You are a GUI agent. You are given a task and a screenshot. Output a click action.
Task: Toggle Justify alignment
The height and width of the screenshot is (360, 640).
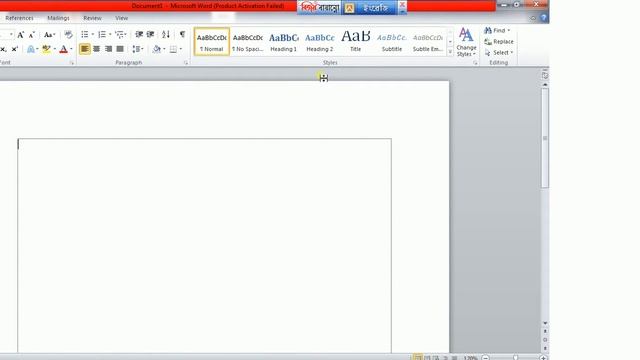[x=120, y=49]
